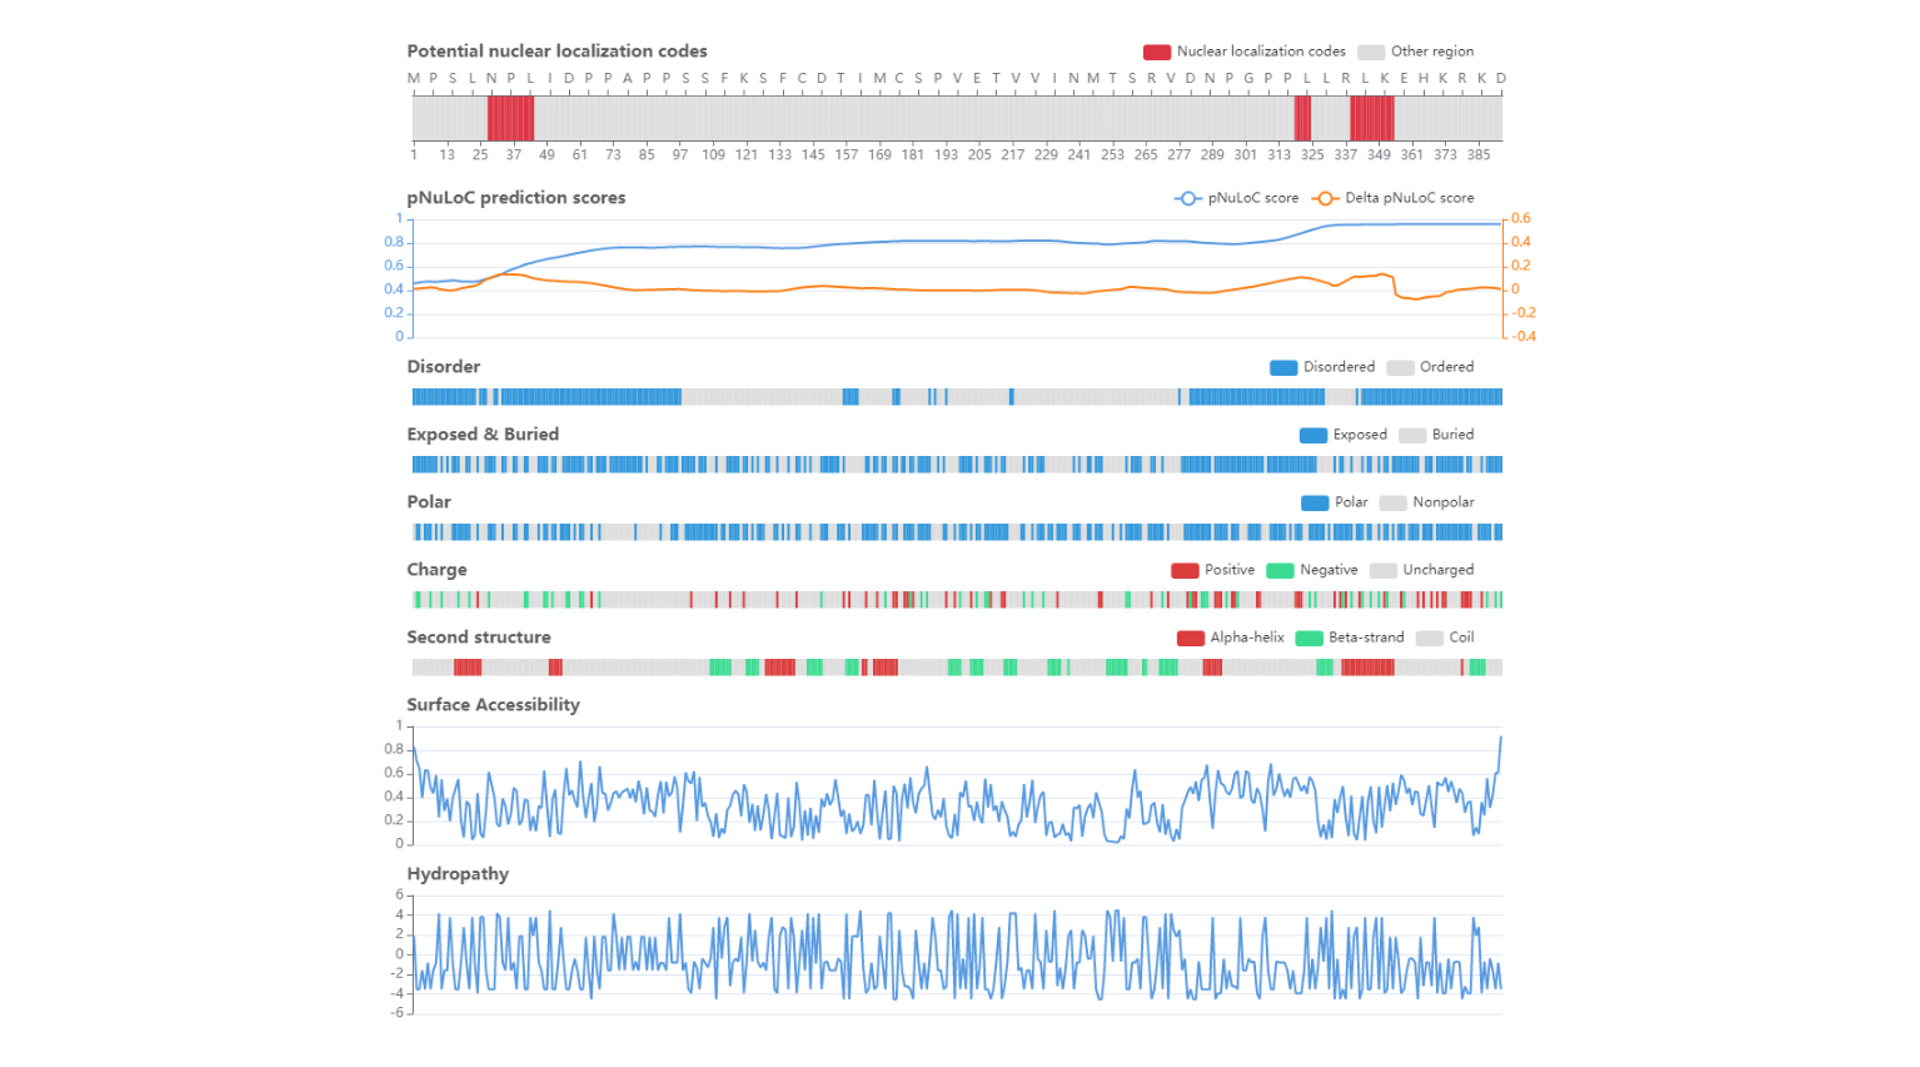
Task: Click the 'Exposed & Buried' section title
Action: click(483, 435)
